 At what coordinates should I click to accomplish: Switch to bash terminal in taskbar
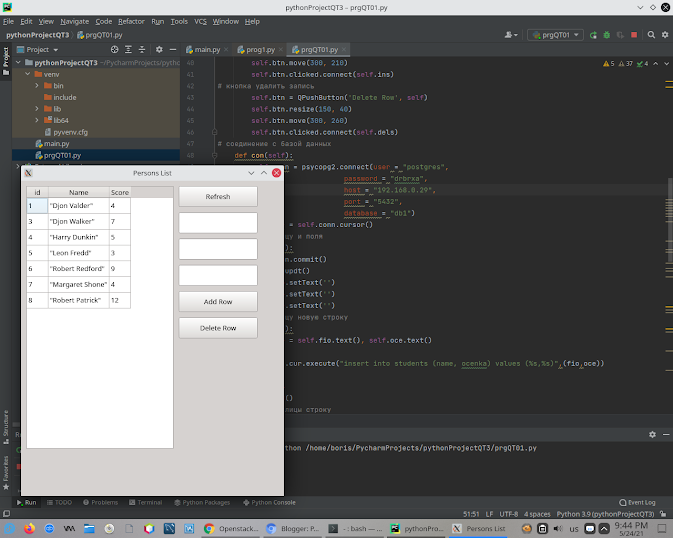[x=355, y=529]
